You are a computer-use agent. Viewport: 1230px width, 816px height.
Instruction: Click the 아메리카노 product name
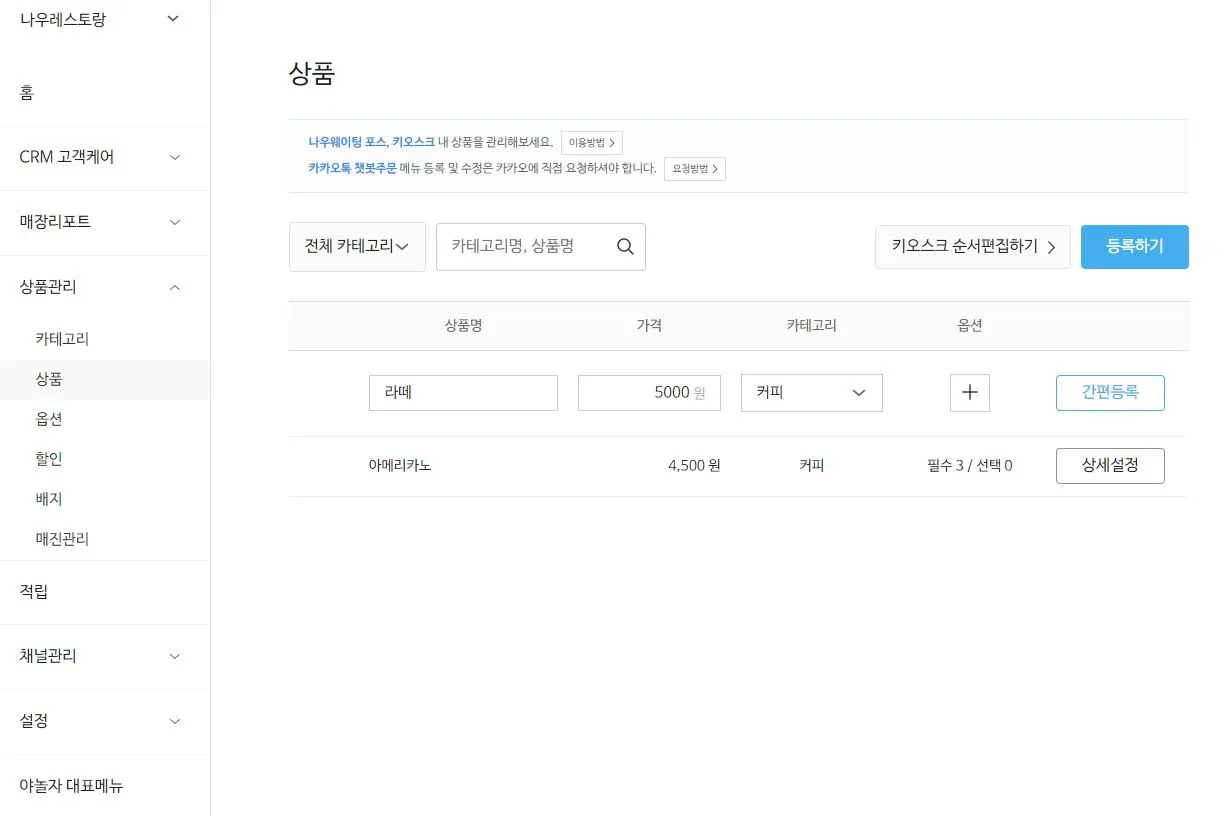point(400,466)
